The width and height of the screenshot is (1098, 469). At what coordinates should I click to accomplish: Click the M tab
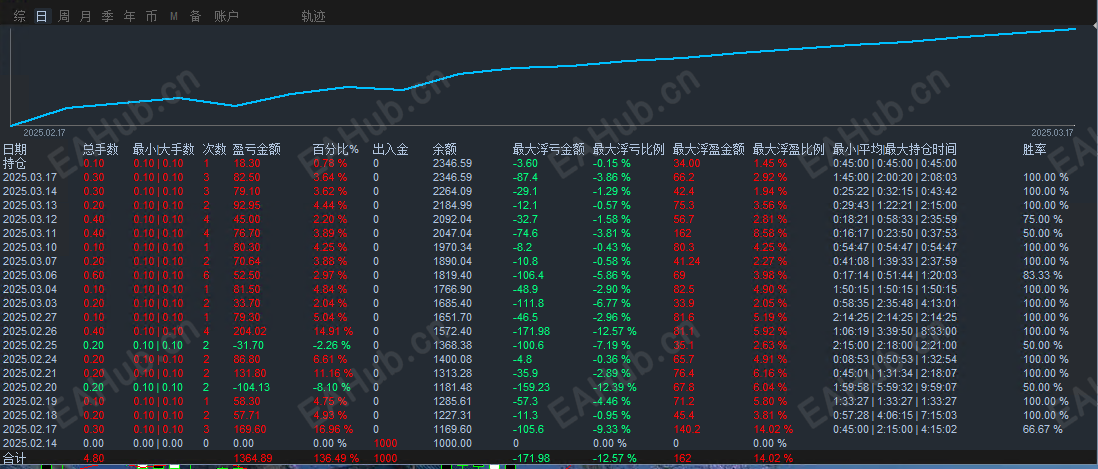tap(173, 16)
